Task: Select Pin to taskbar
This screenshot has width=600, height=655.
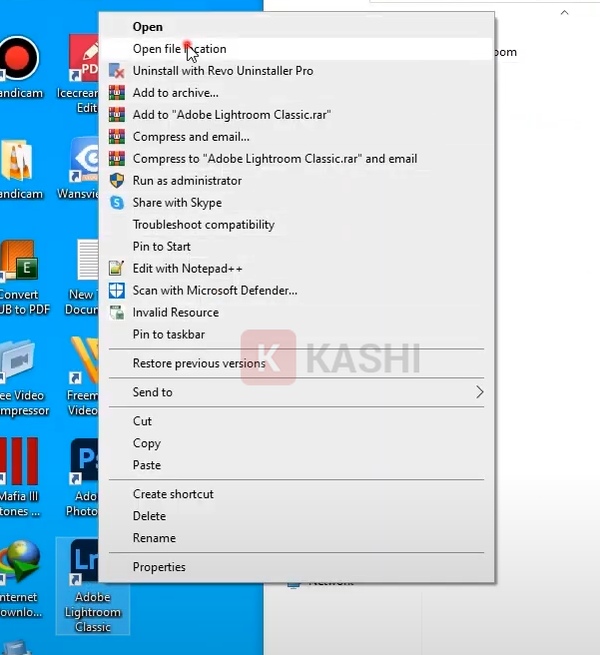Action: coord(169,335)
